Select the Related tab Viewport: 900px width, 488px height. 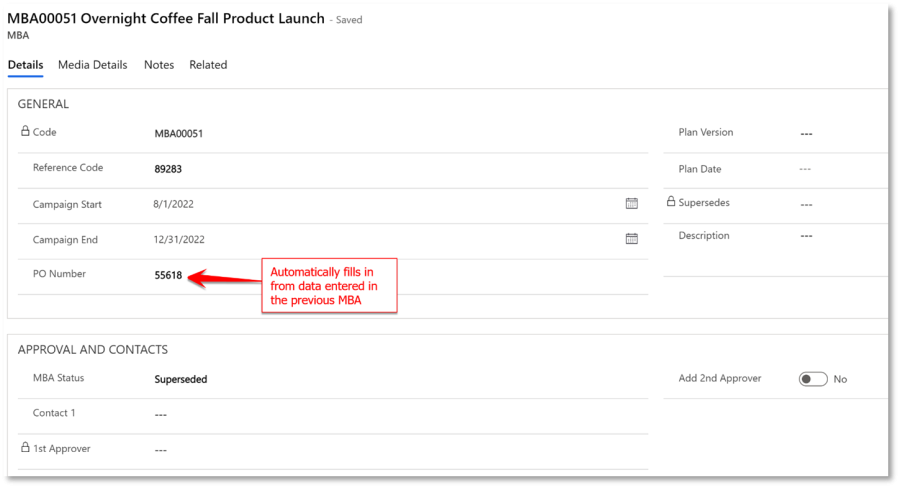point(208,65)
